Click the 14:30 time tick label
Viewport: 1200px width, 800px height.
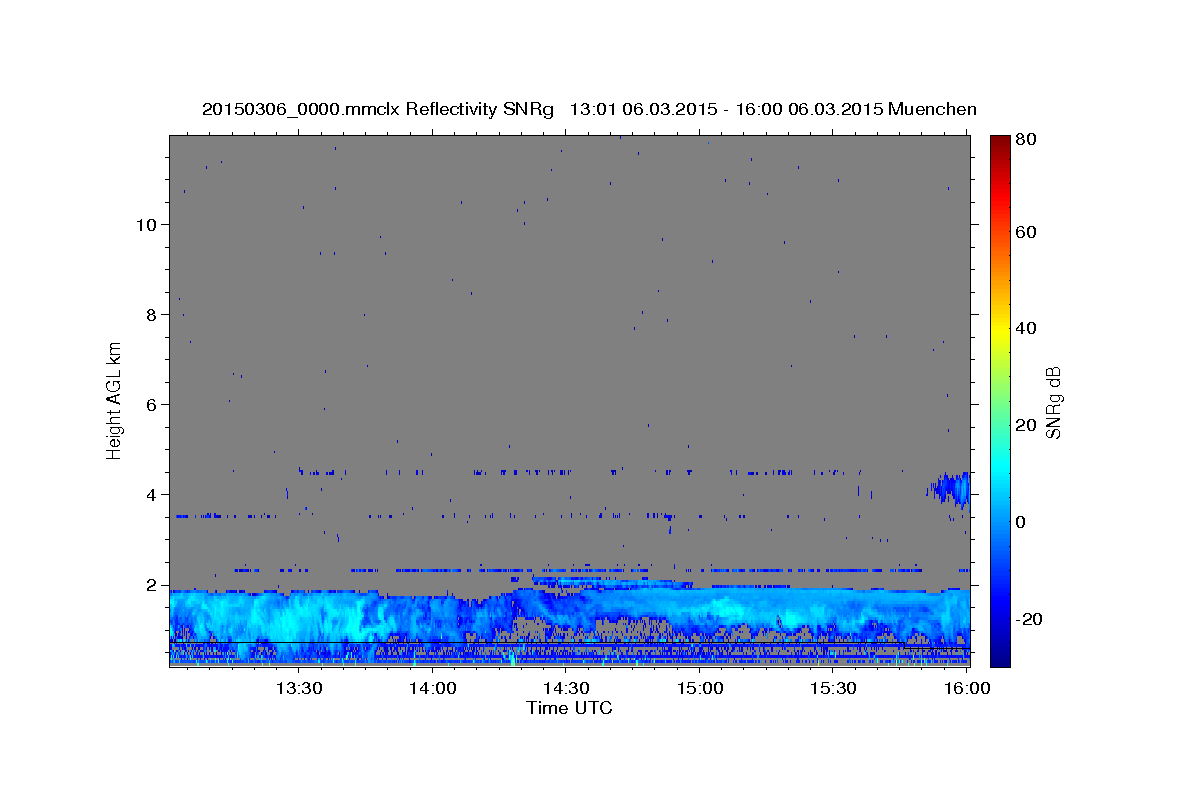pyautogui.click(x=566, y=688)
